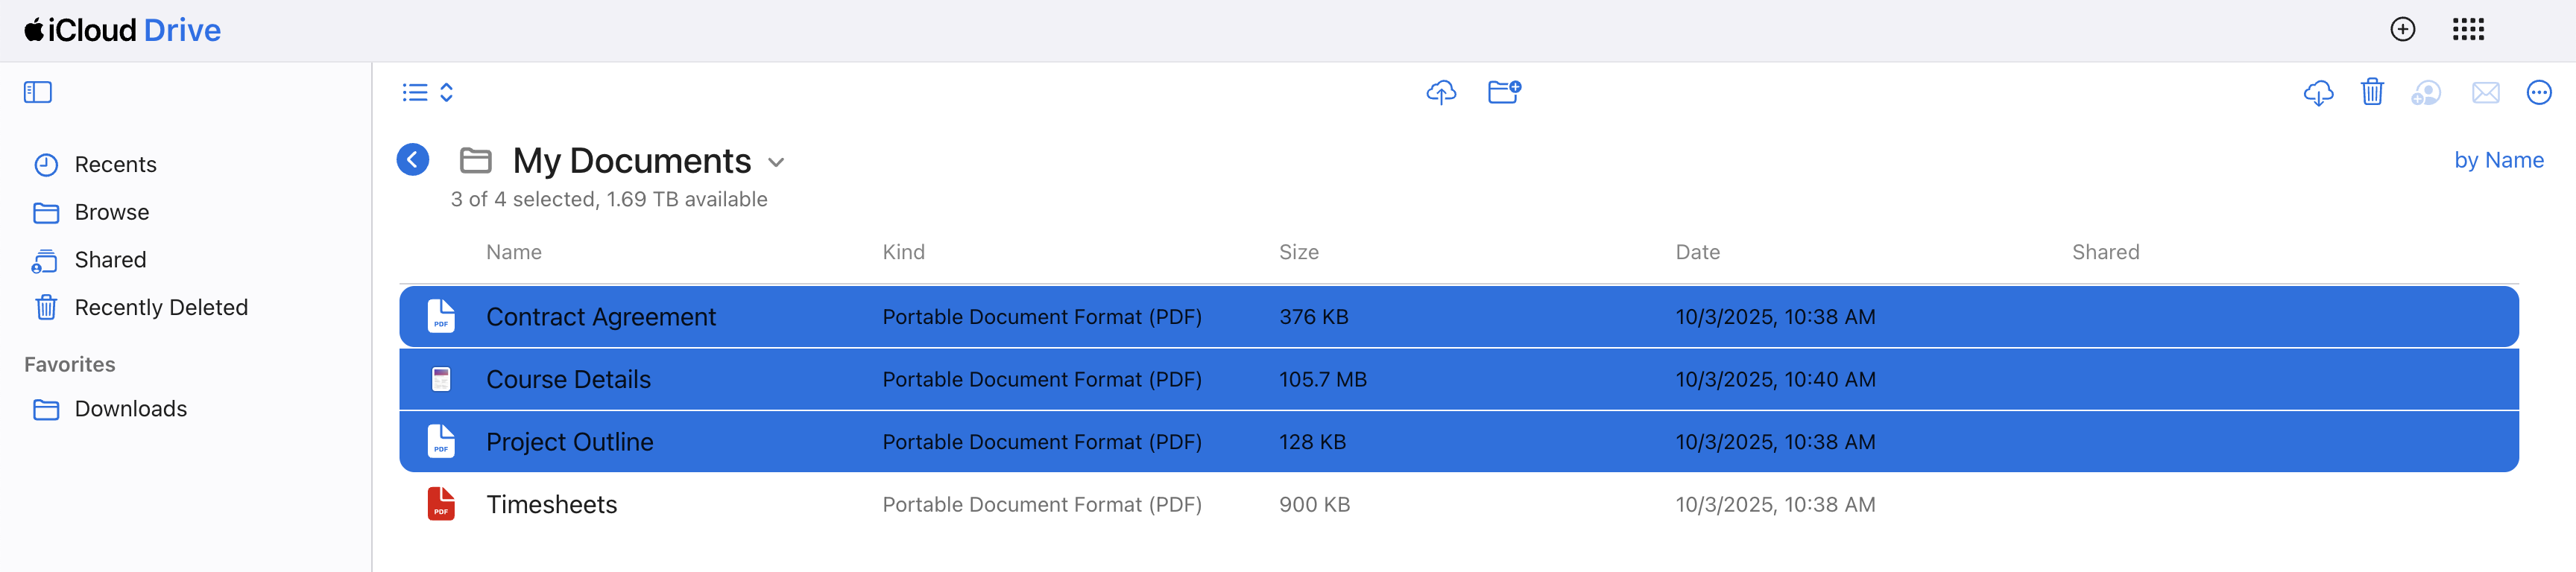Go back using the blue arrow button
Image resolution: width=2576 pixels, height=572 pixels.
pos(413,160)
